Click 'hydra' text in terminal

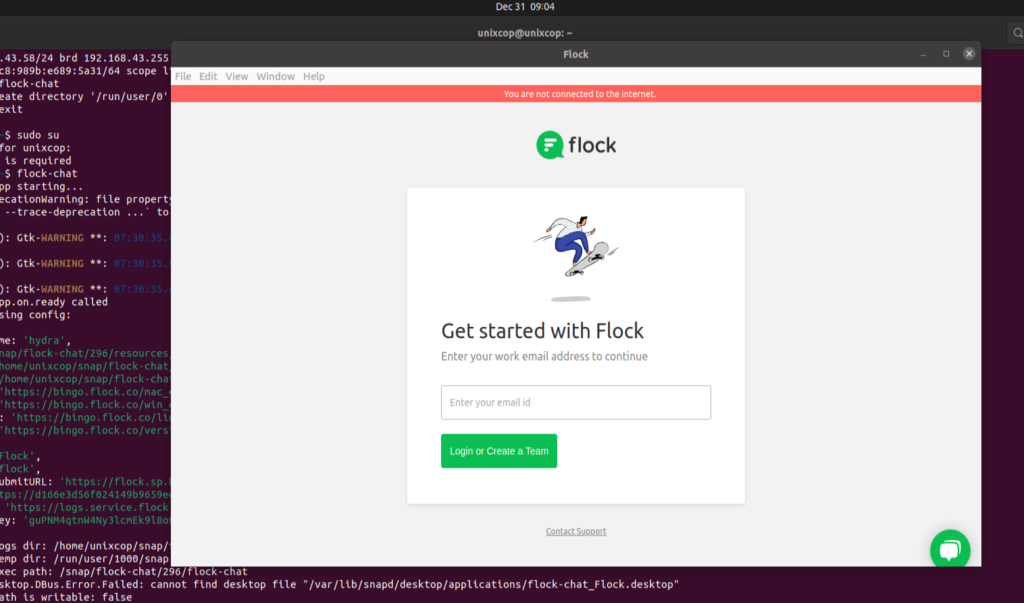pos(44,340)
